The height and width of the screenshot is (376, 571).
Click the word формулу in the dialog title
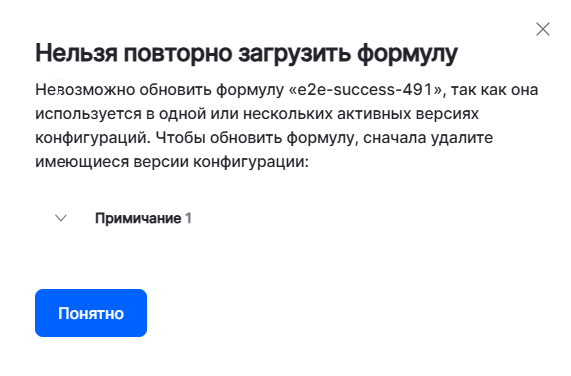pyautogui.click(x=407, y=54)
